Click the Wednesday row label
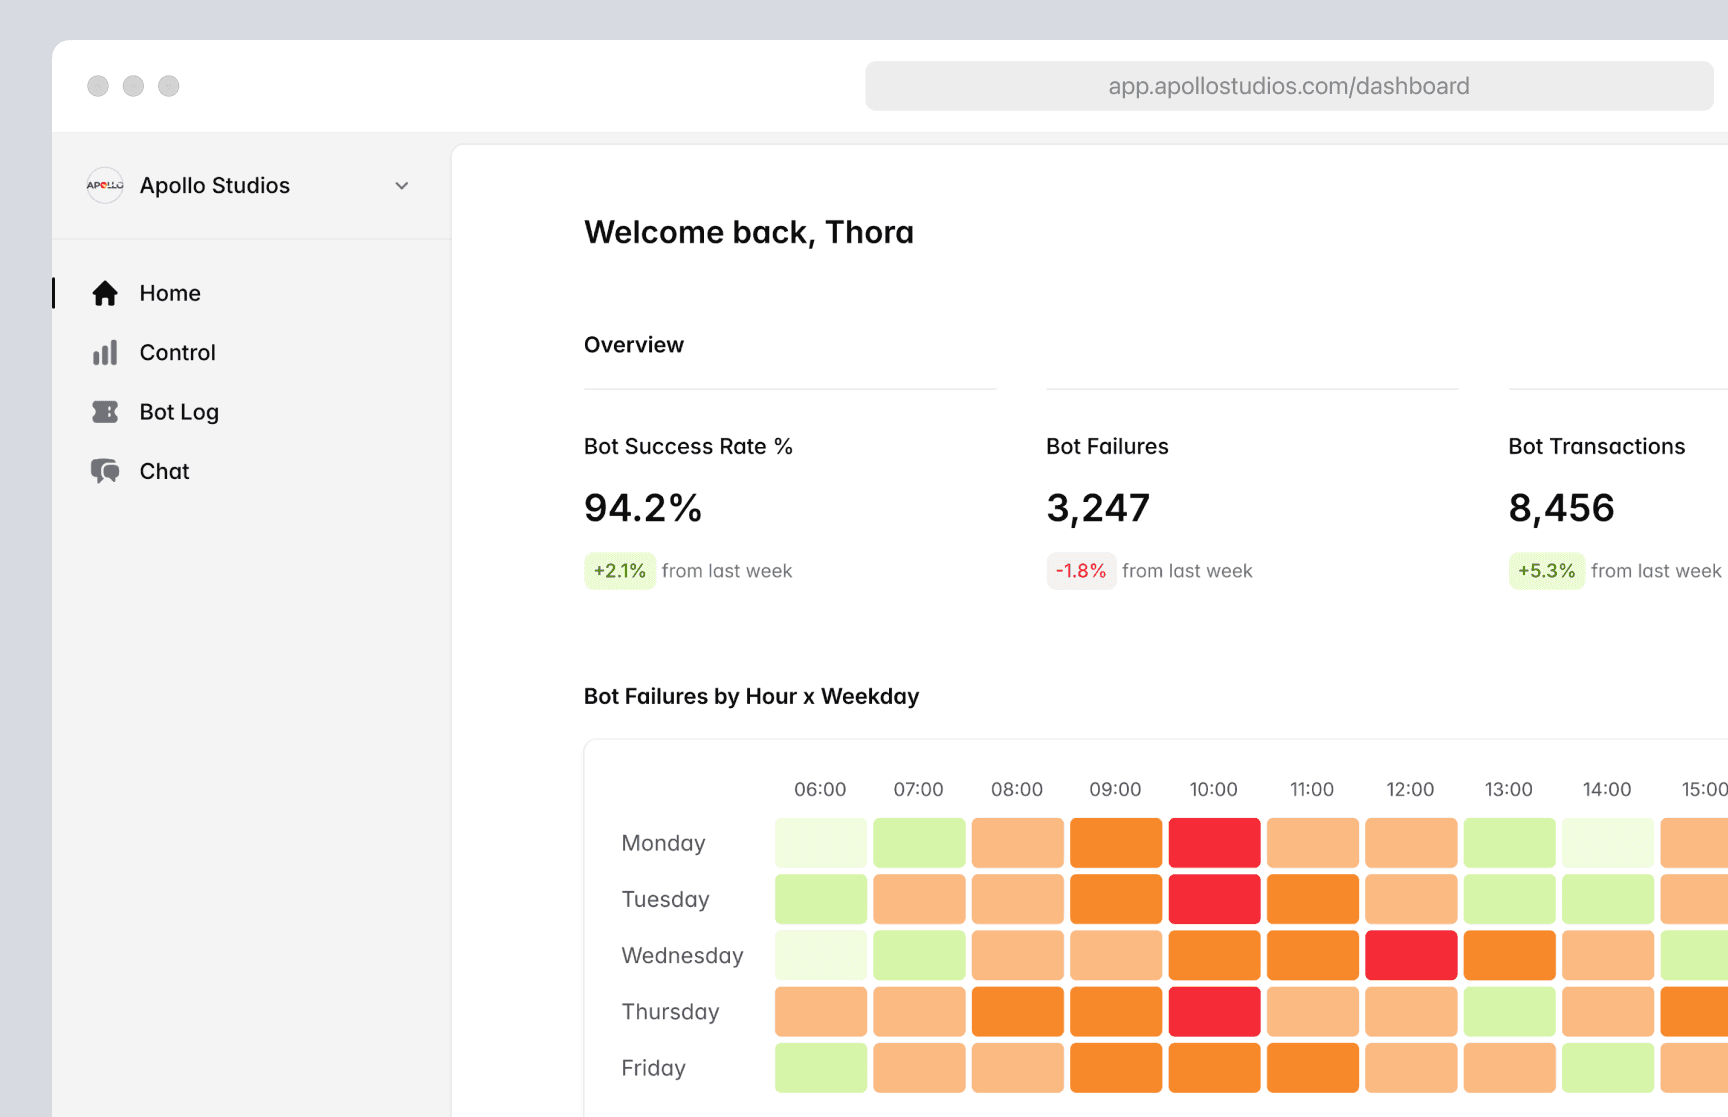Image resolution: width=1728 pixels, height=1117 pixels. (682, 955)
